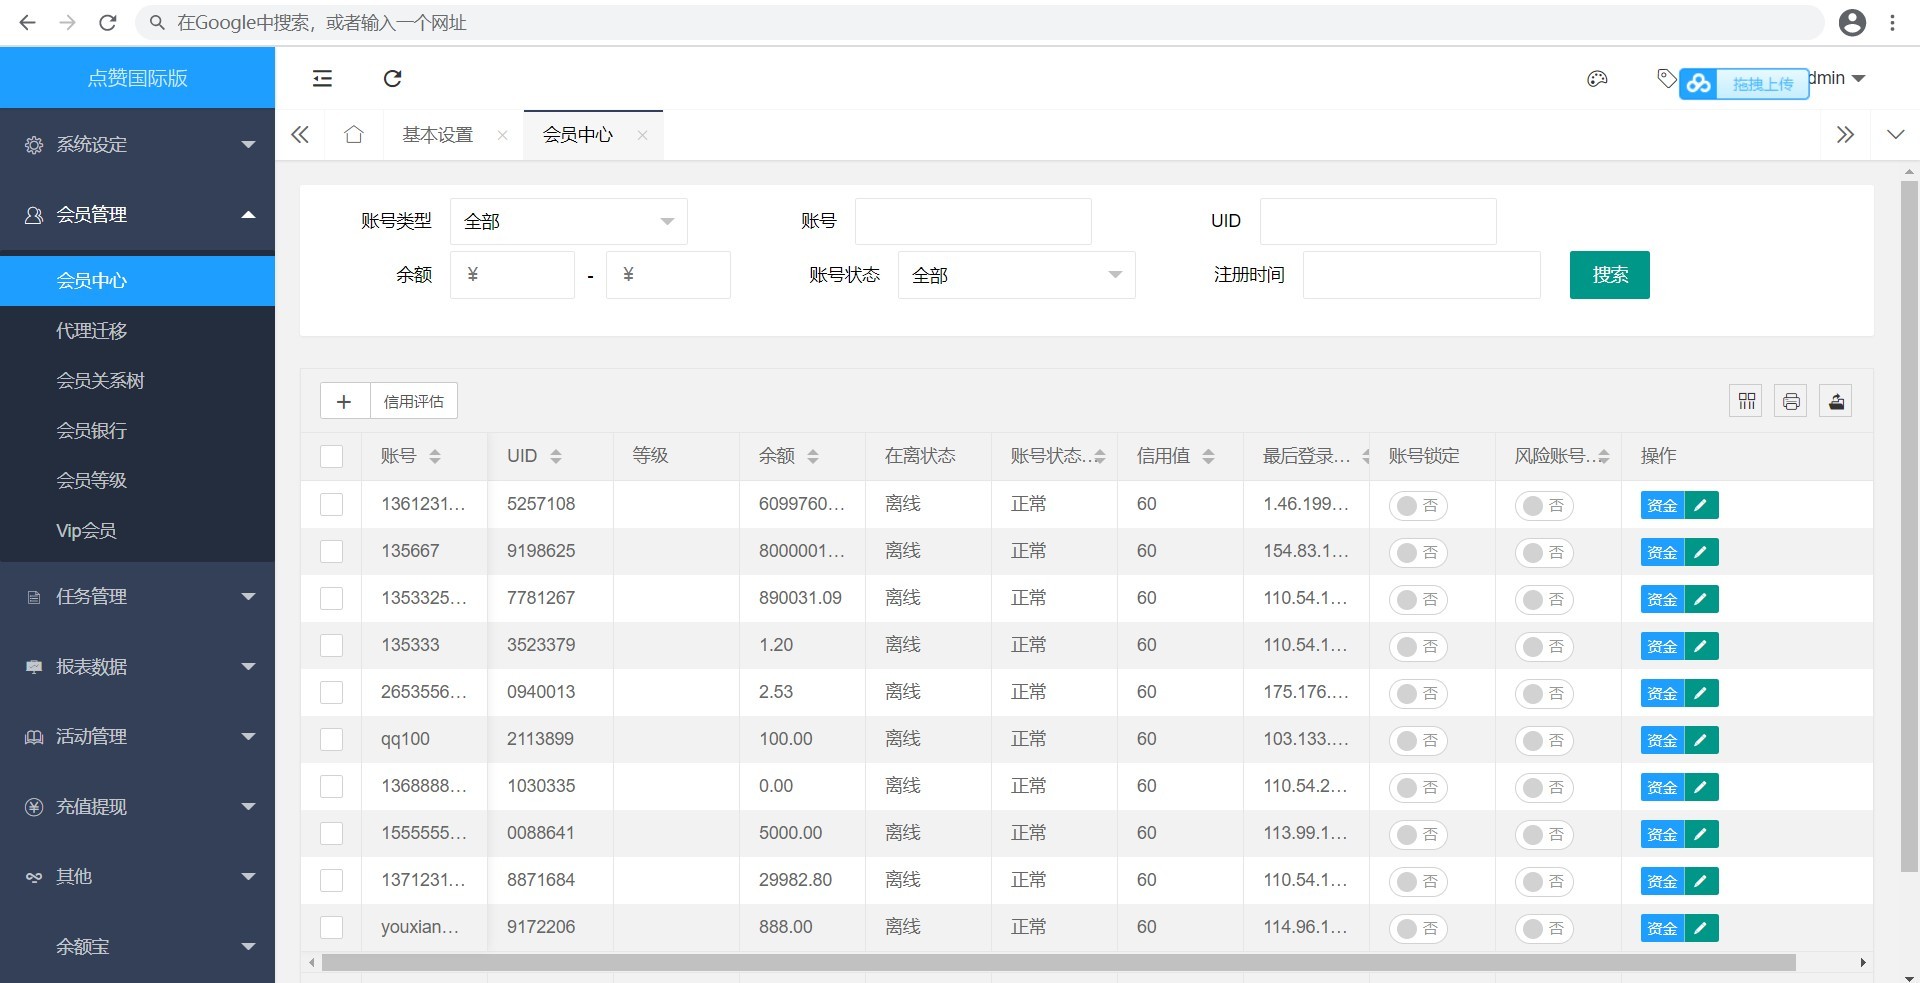The width and height of the screenshot is (1920, 983).
Task: Toggle 账号锁定 switch for UID 5257108
Action: [x=1418, y=505]
